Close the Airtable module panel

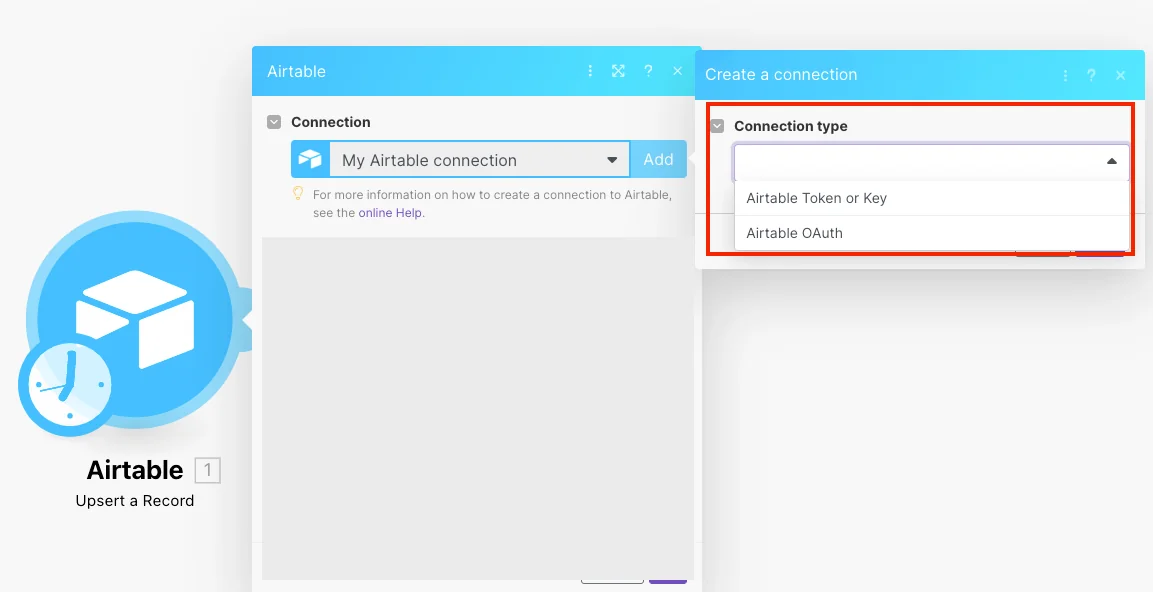click(677, 71)
